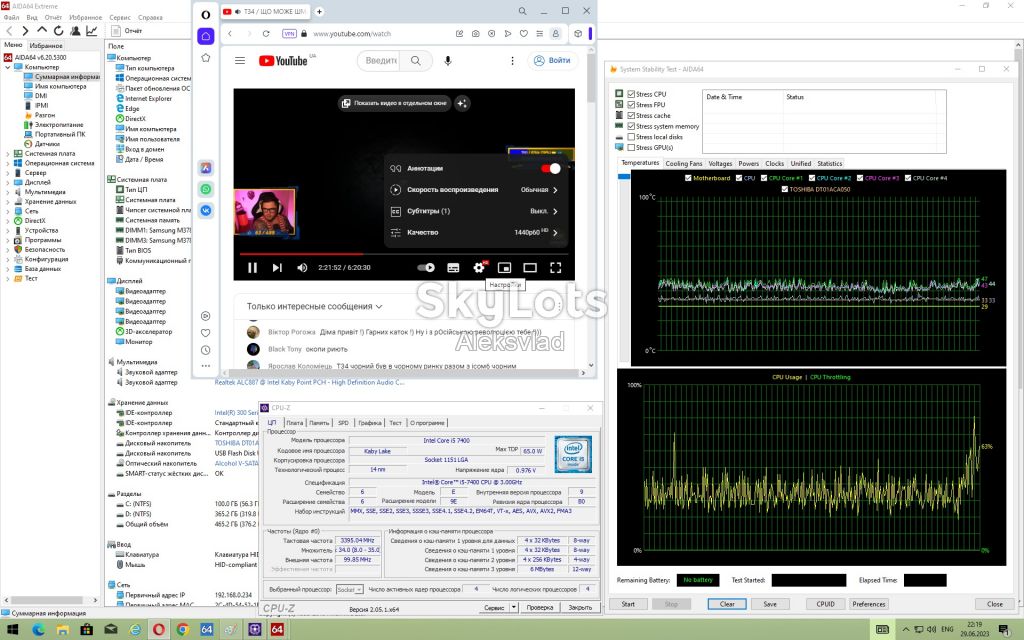This screenshot has width=1024, height=640.
Task: Switch to the Cooling Fans tab
Action: (684, 164)
